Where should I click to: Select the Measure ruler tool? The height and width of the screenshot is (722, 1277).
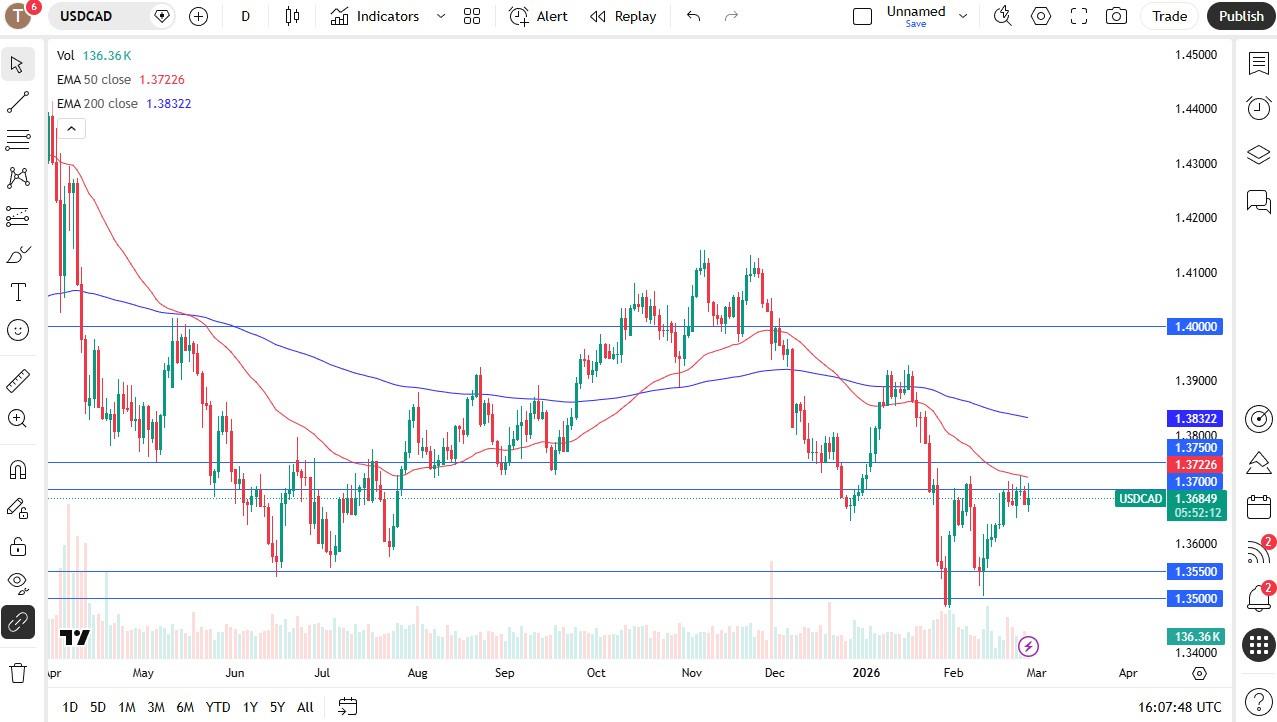tap(17, 380)
